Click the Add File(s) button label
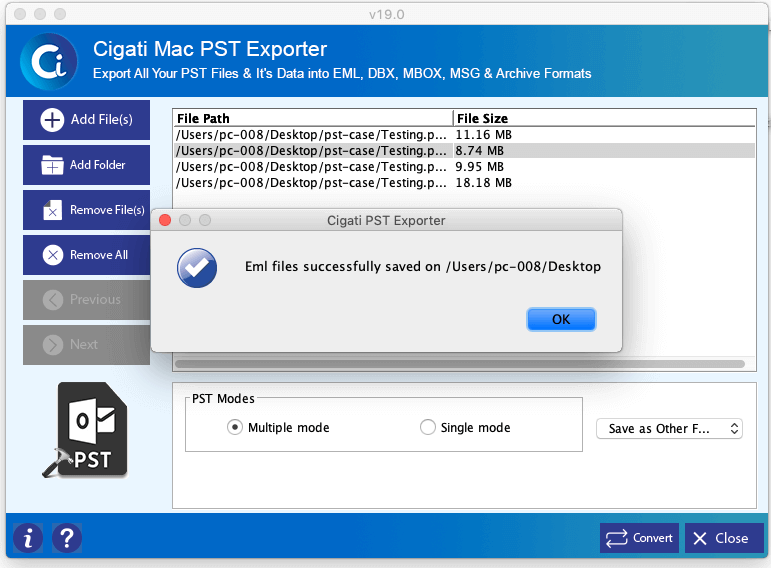 [101, 120]
